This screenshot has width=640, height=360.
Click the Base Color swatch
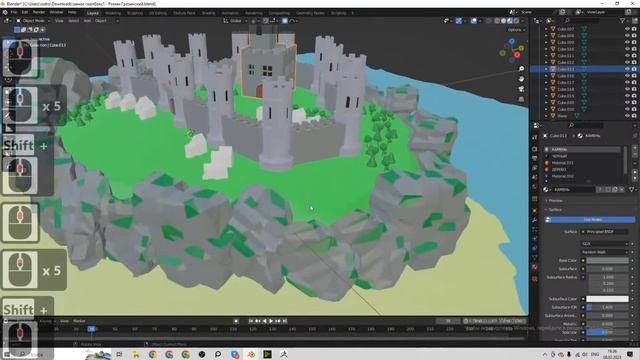607,260
